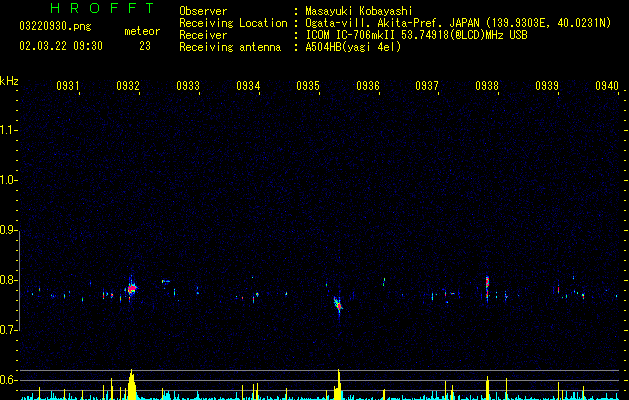Click the 0.7 kHz axis label
629x400 pixels.
click(8, 330)
